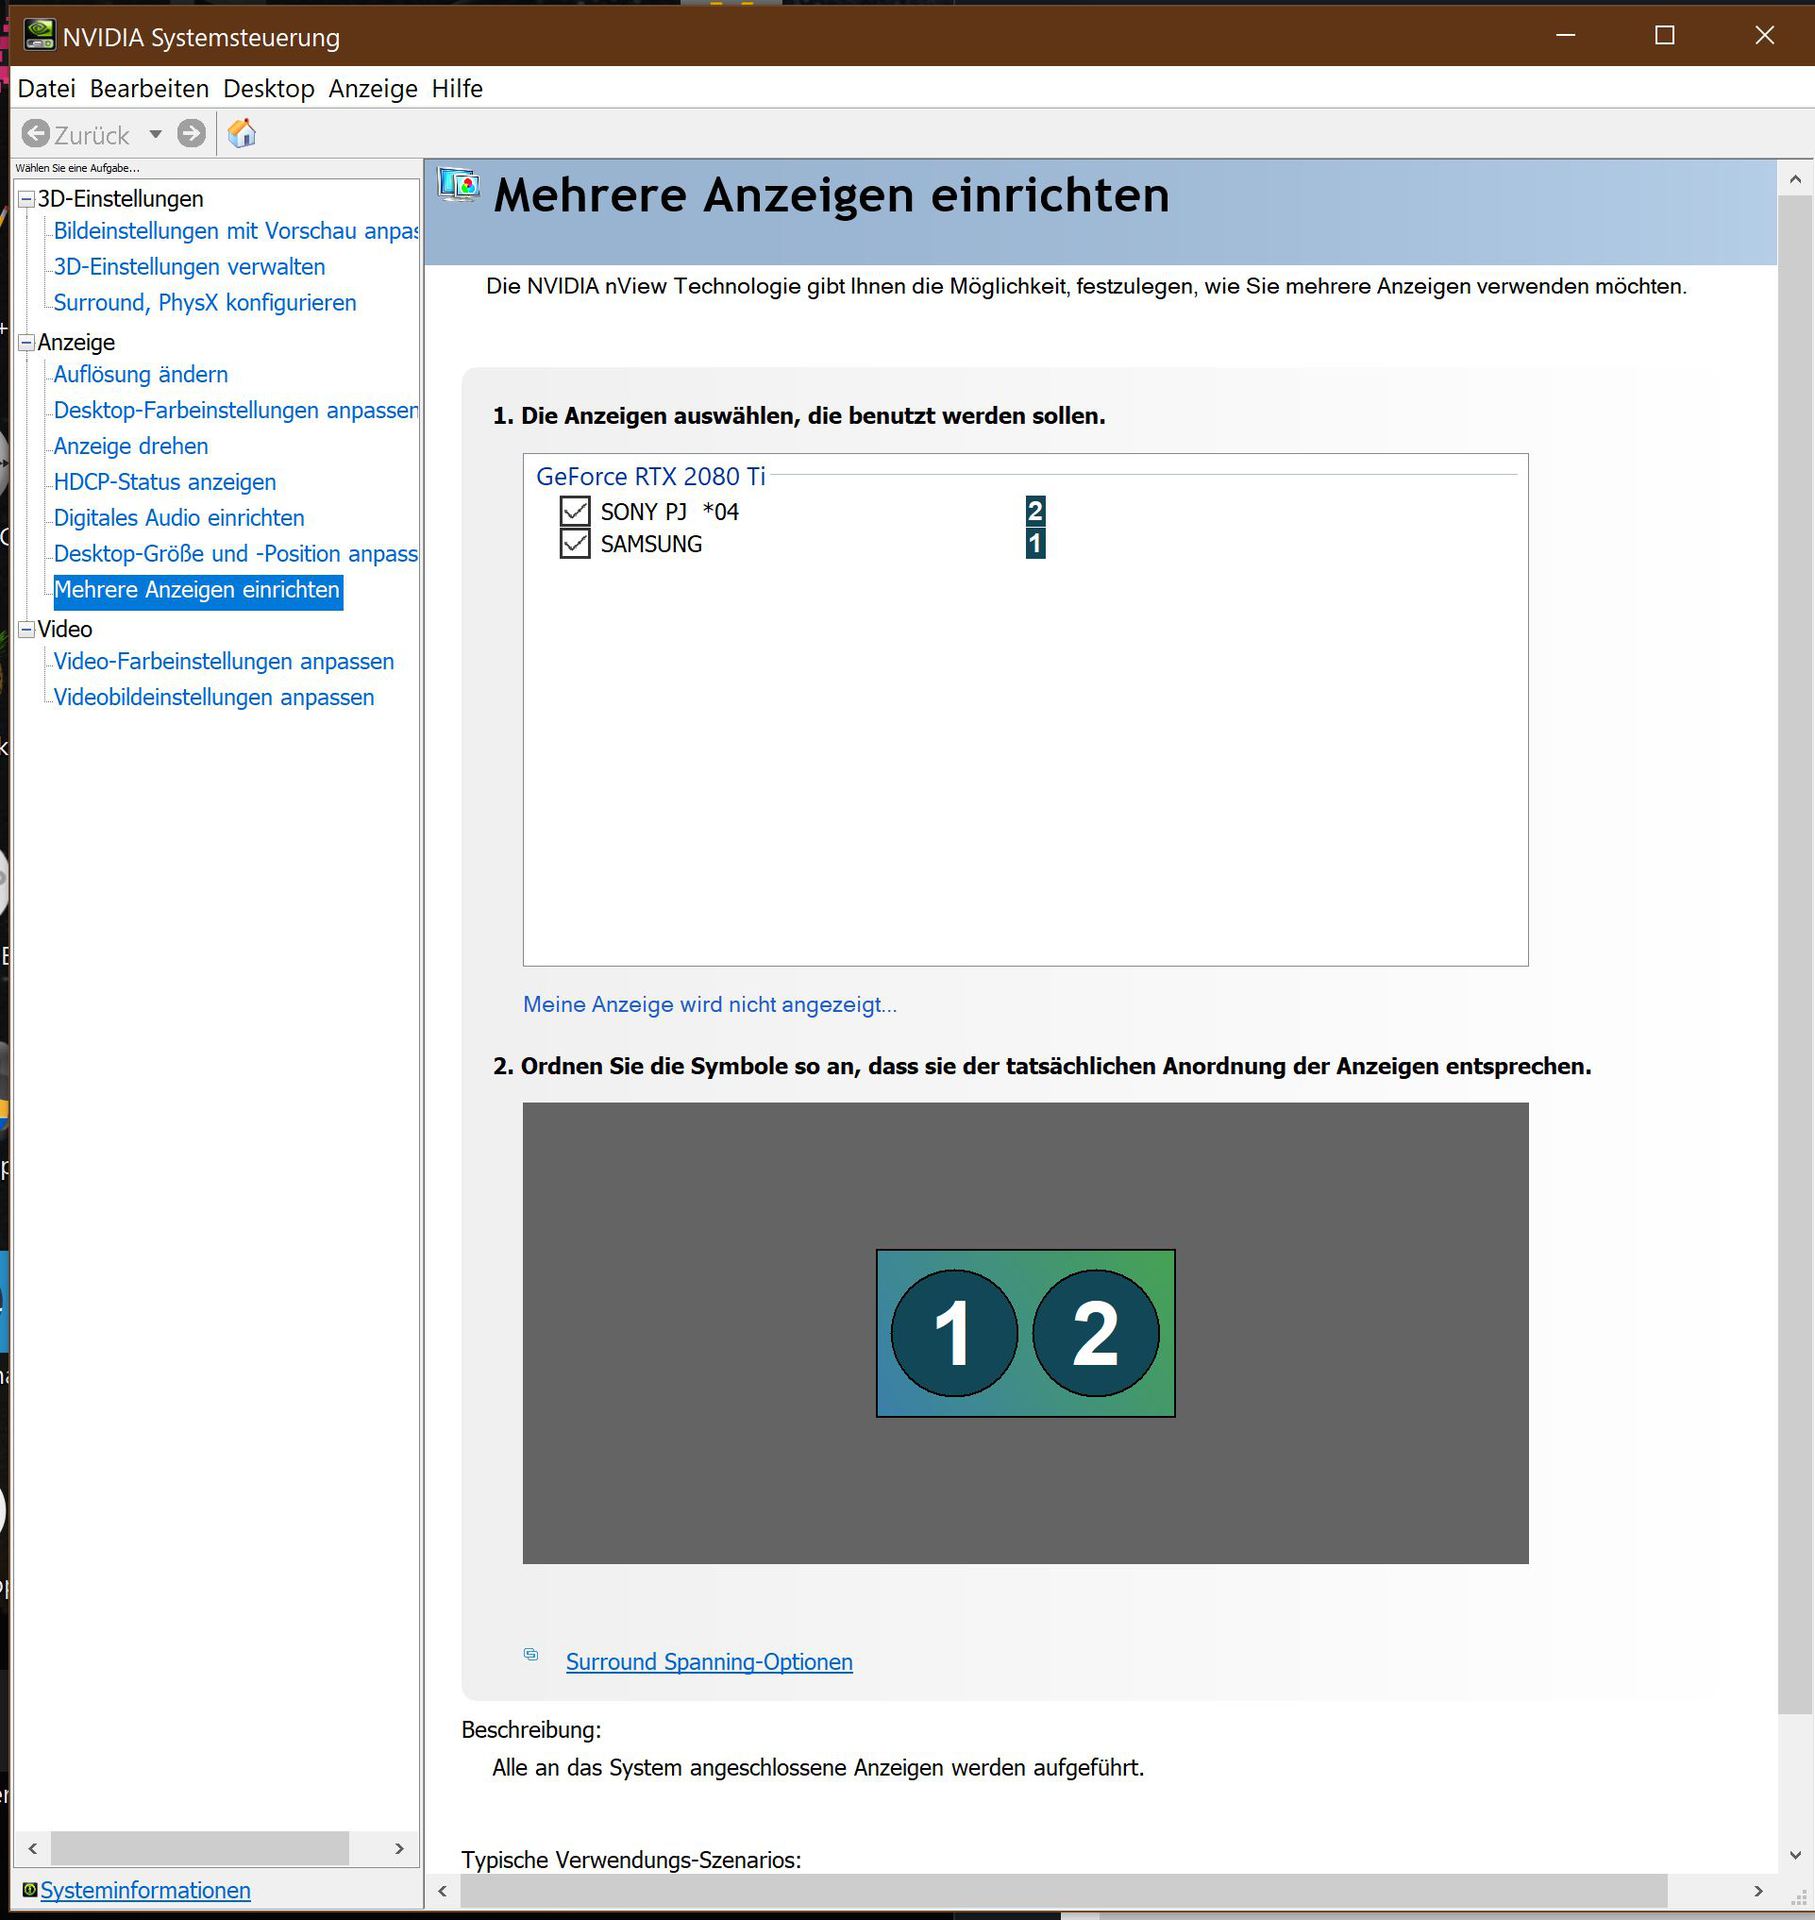Open 3D-Einstellungen verwalten

pos(189,267)
